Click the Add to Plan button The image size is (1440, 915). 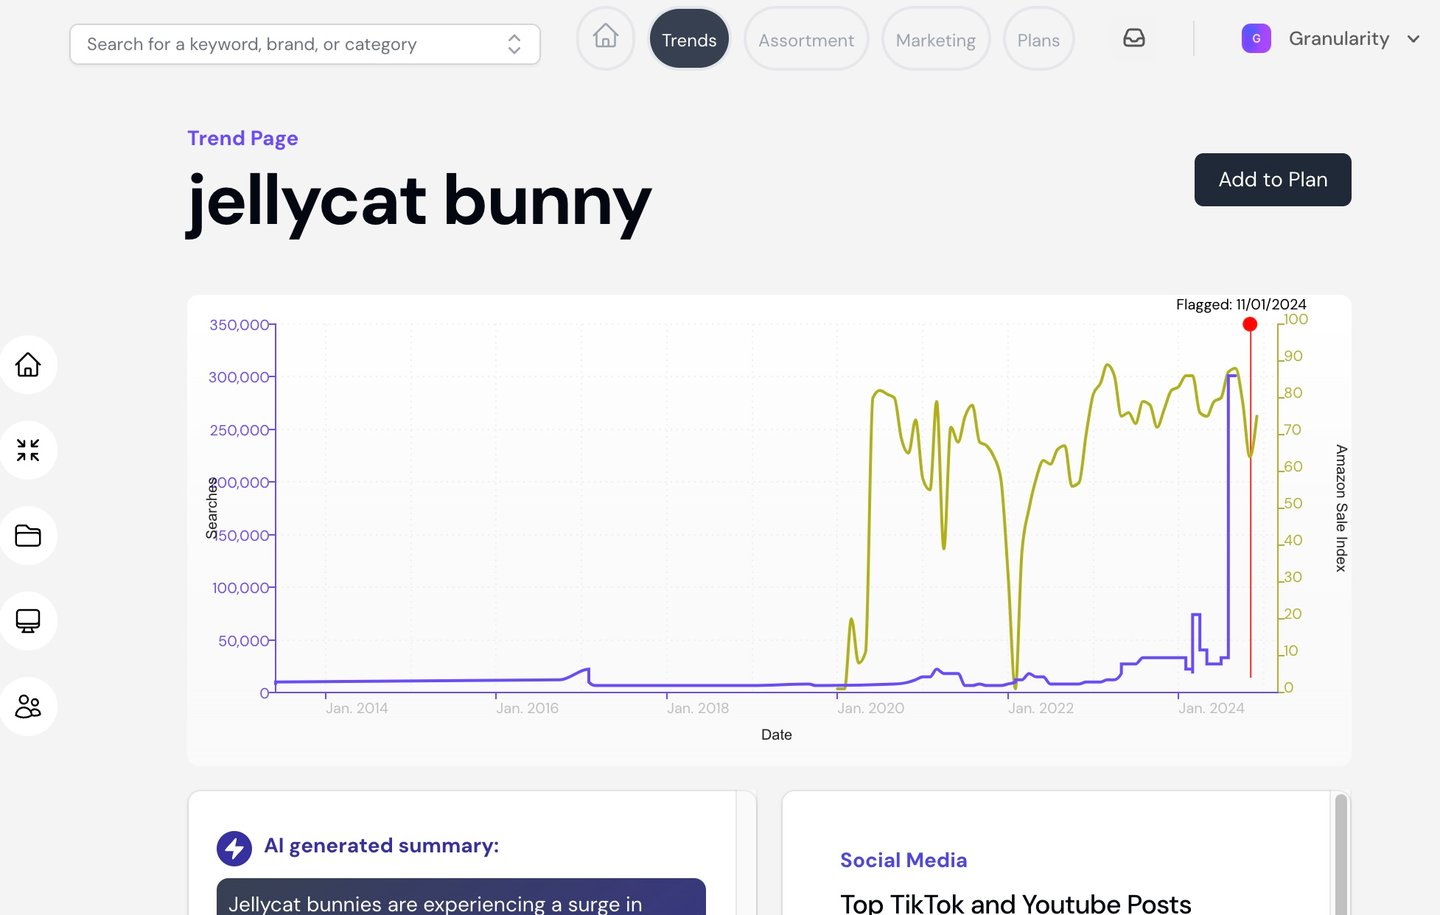1272,180
